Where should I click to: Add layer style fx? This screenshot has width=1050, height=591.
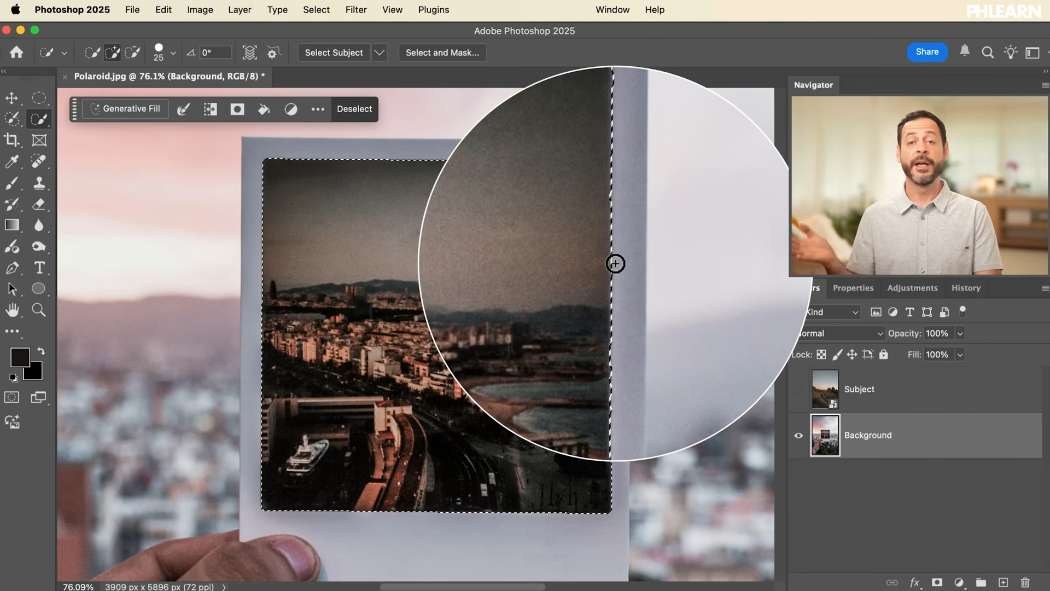[x=914, y=582]
